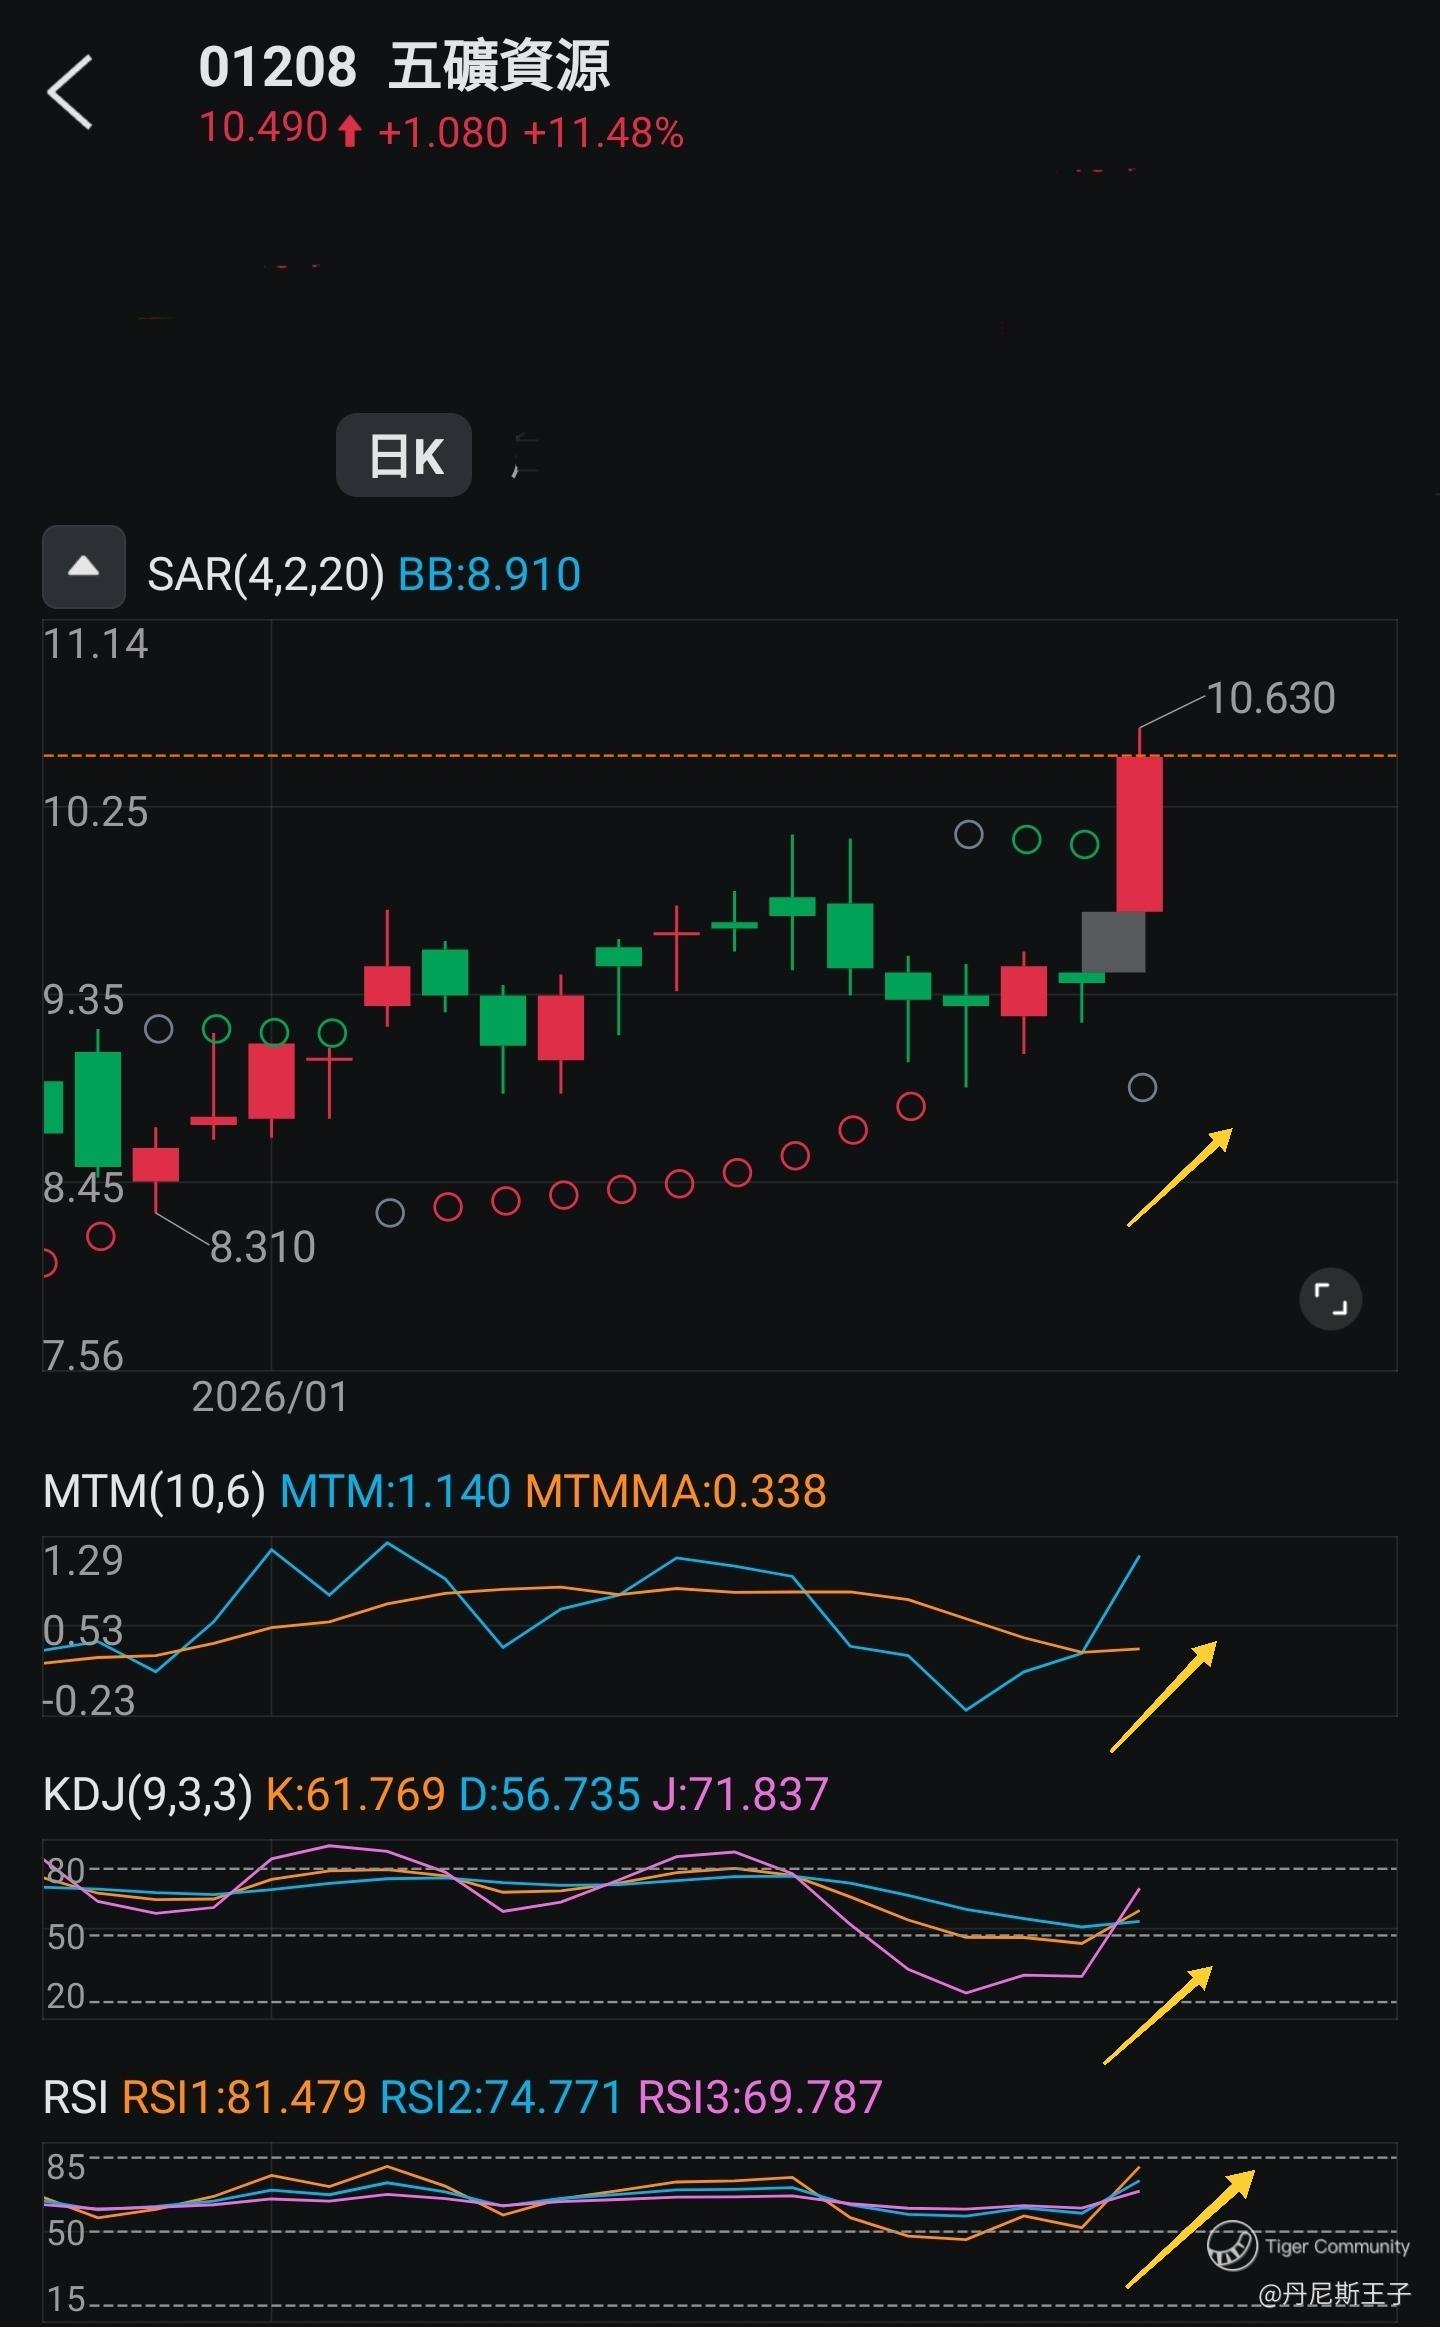
Task: Click the Tiger Community logo
Action: tap(1231, 2245)
